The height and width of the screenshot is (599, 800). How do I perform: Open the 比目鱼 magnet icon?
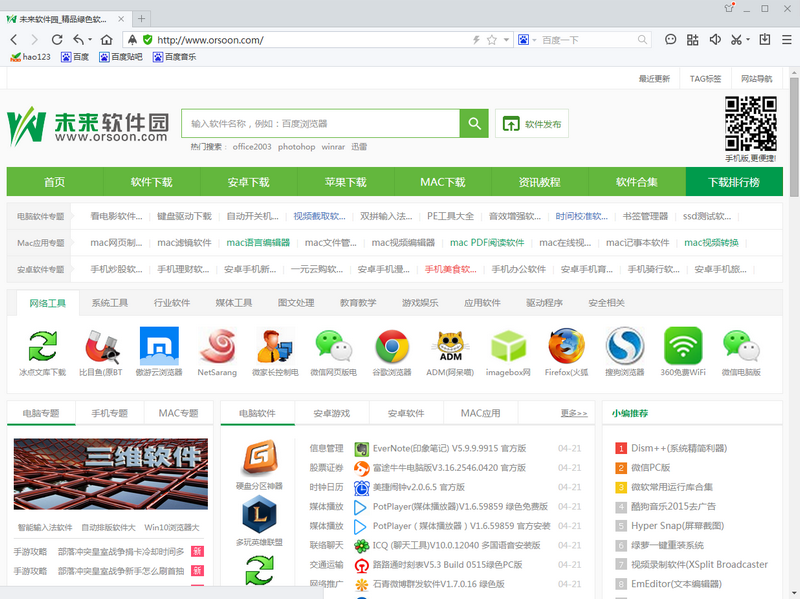[x=101, y=346]
